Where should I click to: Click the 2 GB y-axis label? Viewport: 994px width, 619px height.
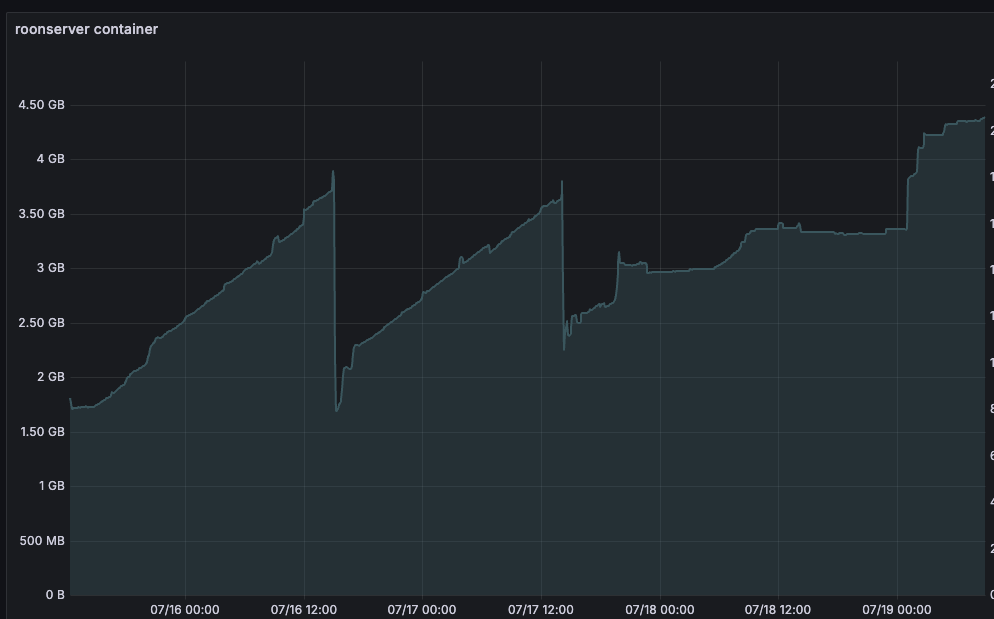(x=49, y=377)
